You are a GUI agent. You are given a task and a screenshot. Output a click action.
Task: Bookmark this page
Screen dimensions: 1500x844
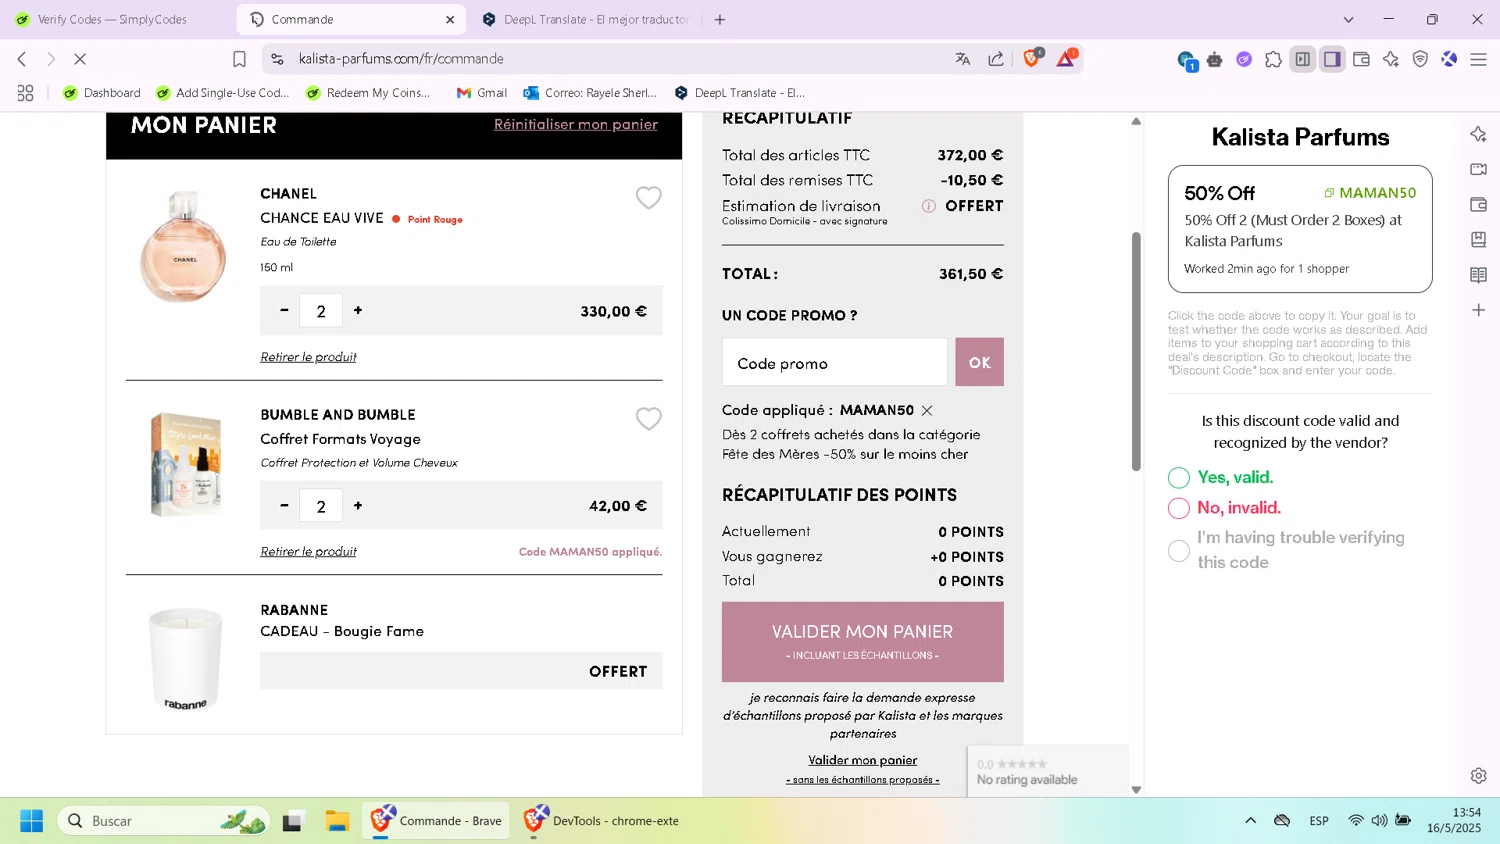(x=239, y=59)
